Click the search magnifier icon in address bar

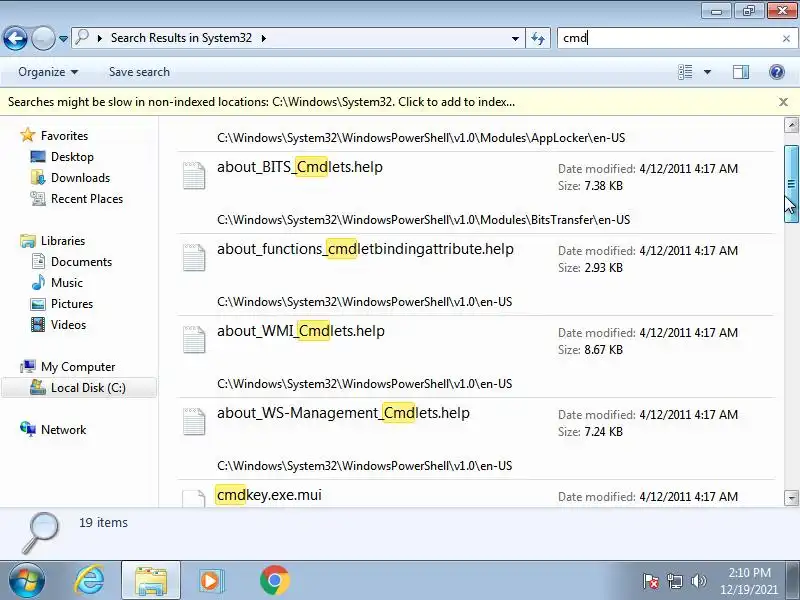tap(82, 38)
